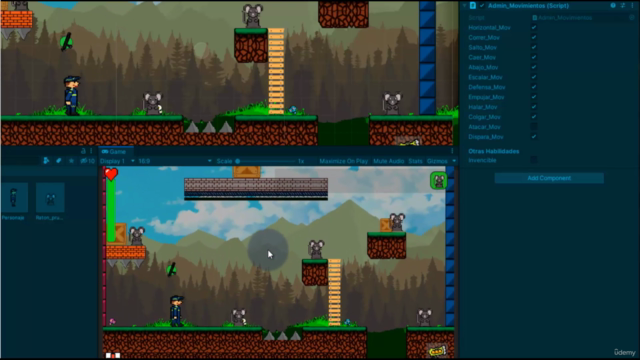Uncheck the Horizontal_Mov checkbox
This screenshot has height=360, width=640.
tap(534, 27)
